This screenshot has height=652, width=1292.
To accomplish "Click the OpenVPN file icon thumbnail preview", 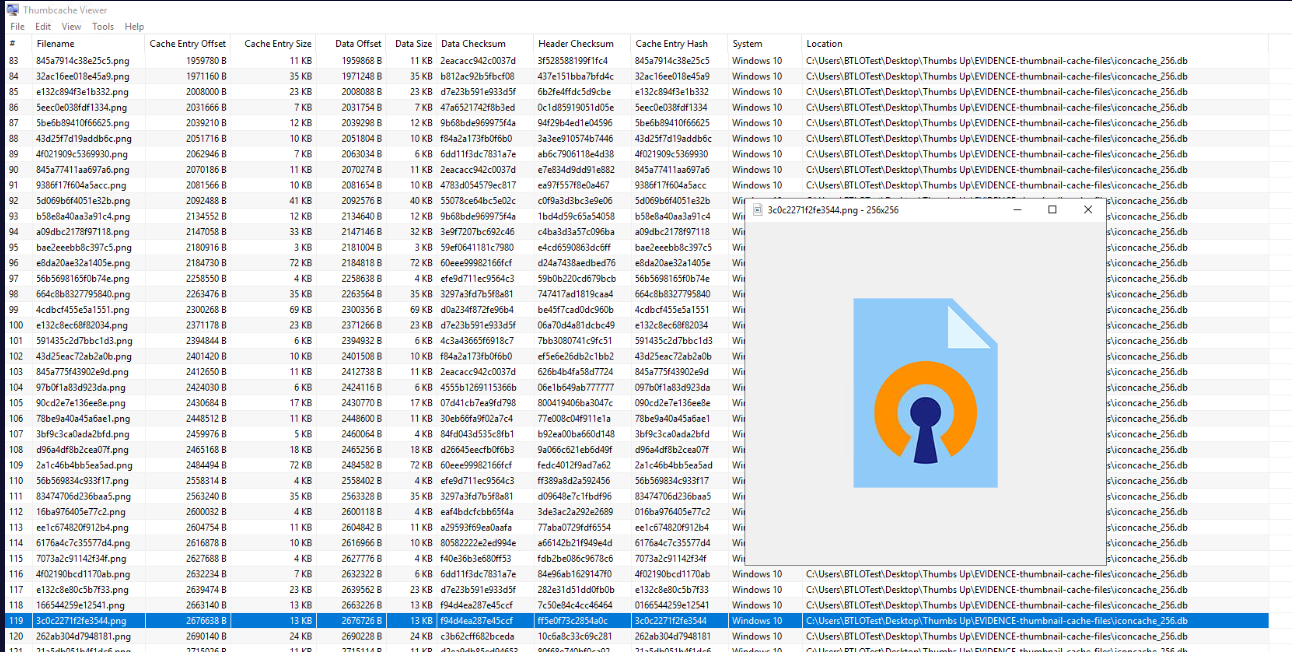I will (x=925, y=393).
